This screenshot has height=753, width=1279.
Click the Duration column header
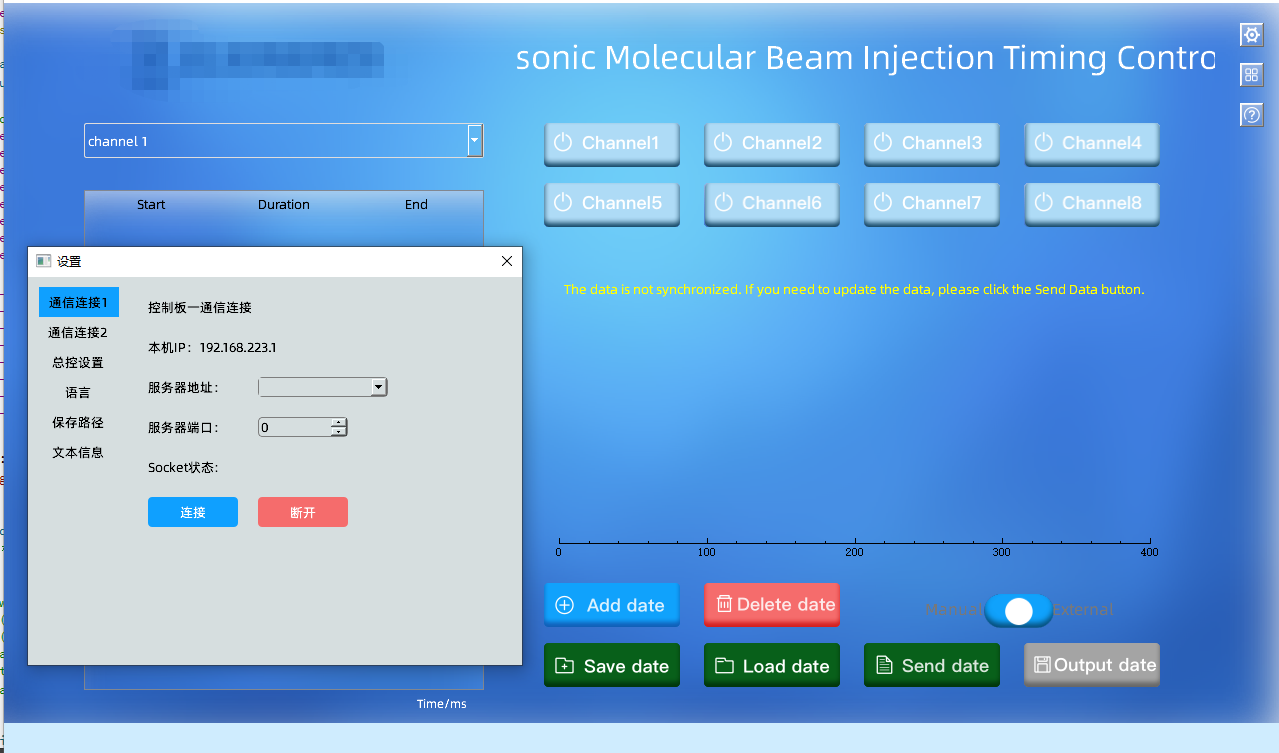[284, 204]
